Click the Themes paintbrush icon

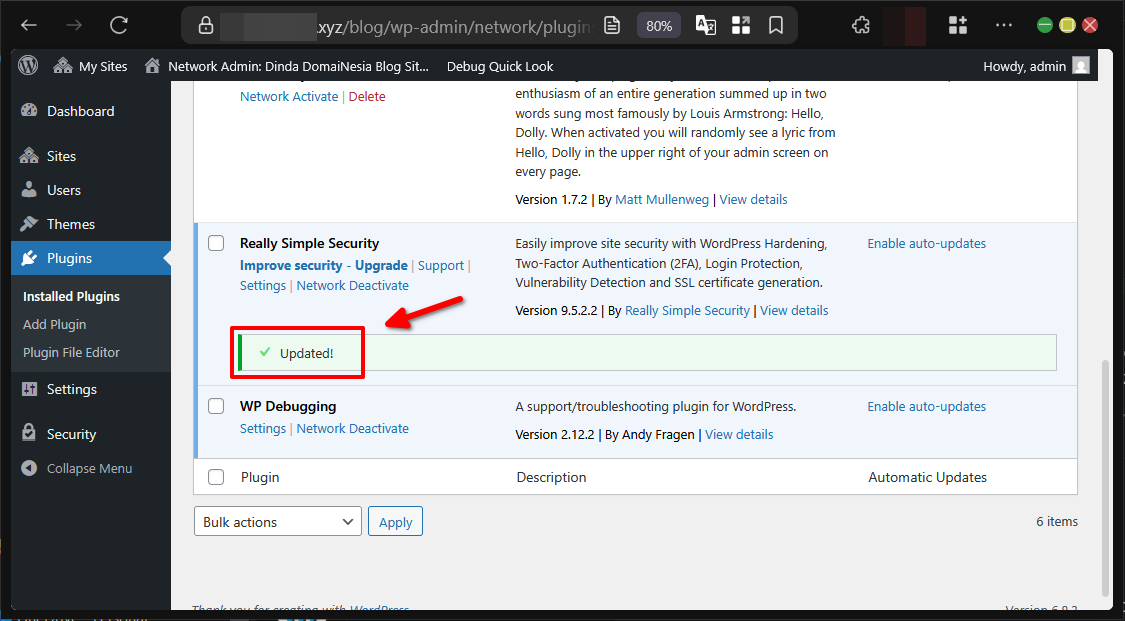28,223
